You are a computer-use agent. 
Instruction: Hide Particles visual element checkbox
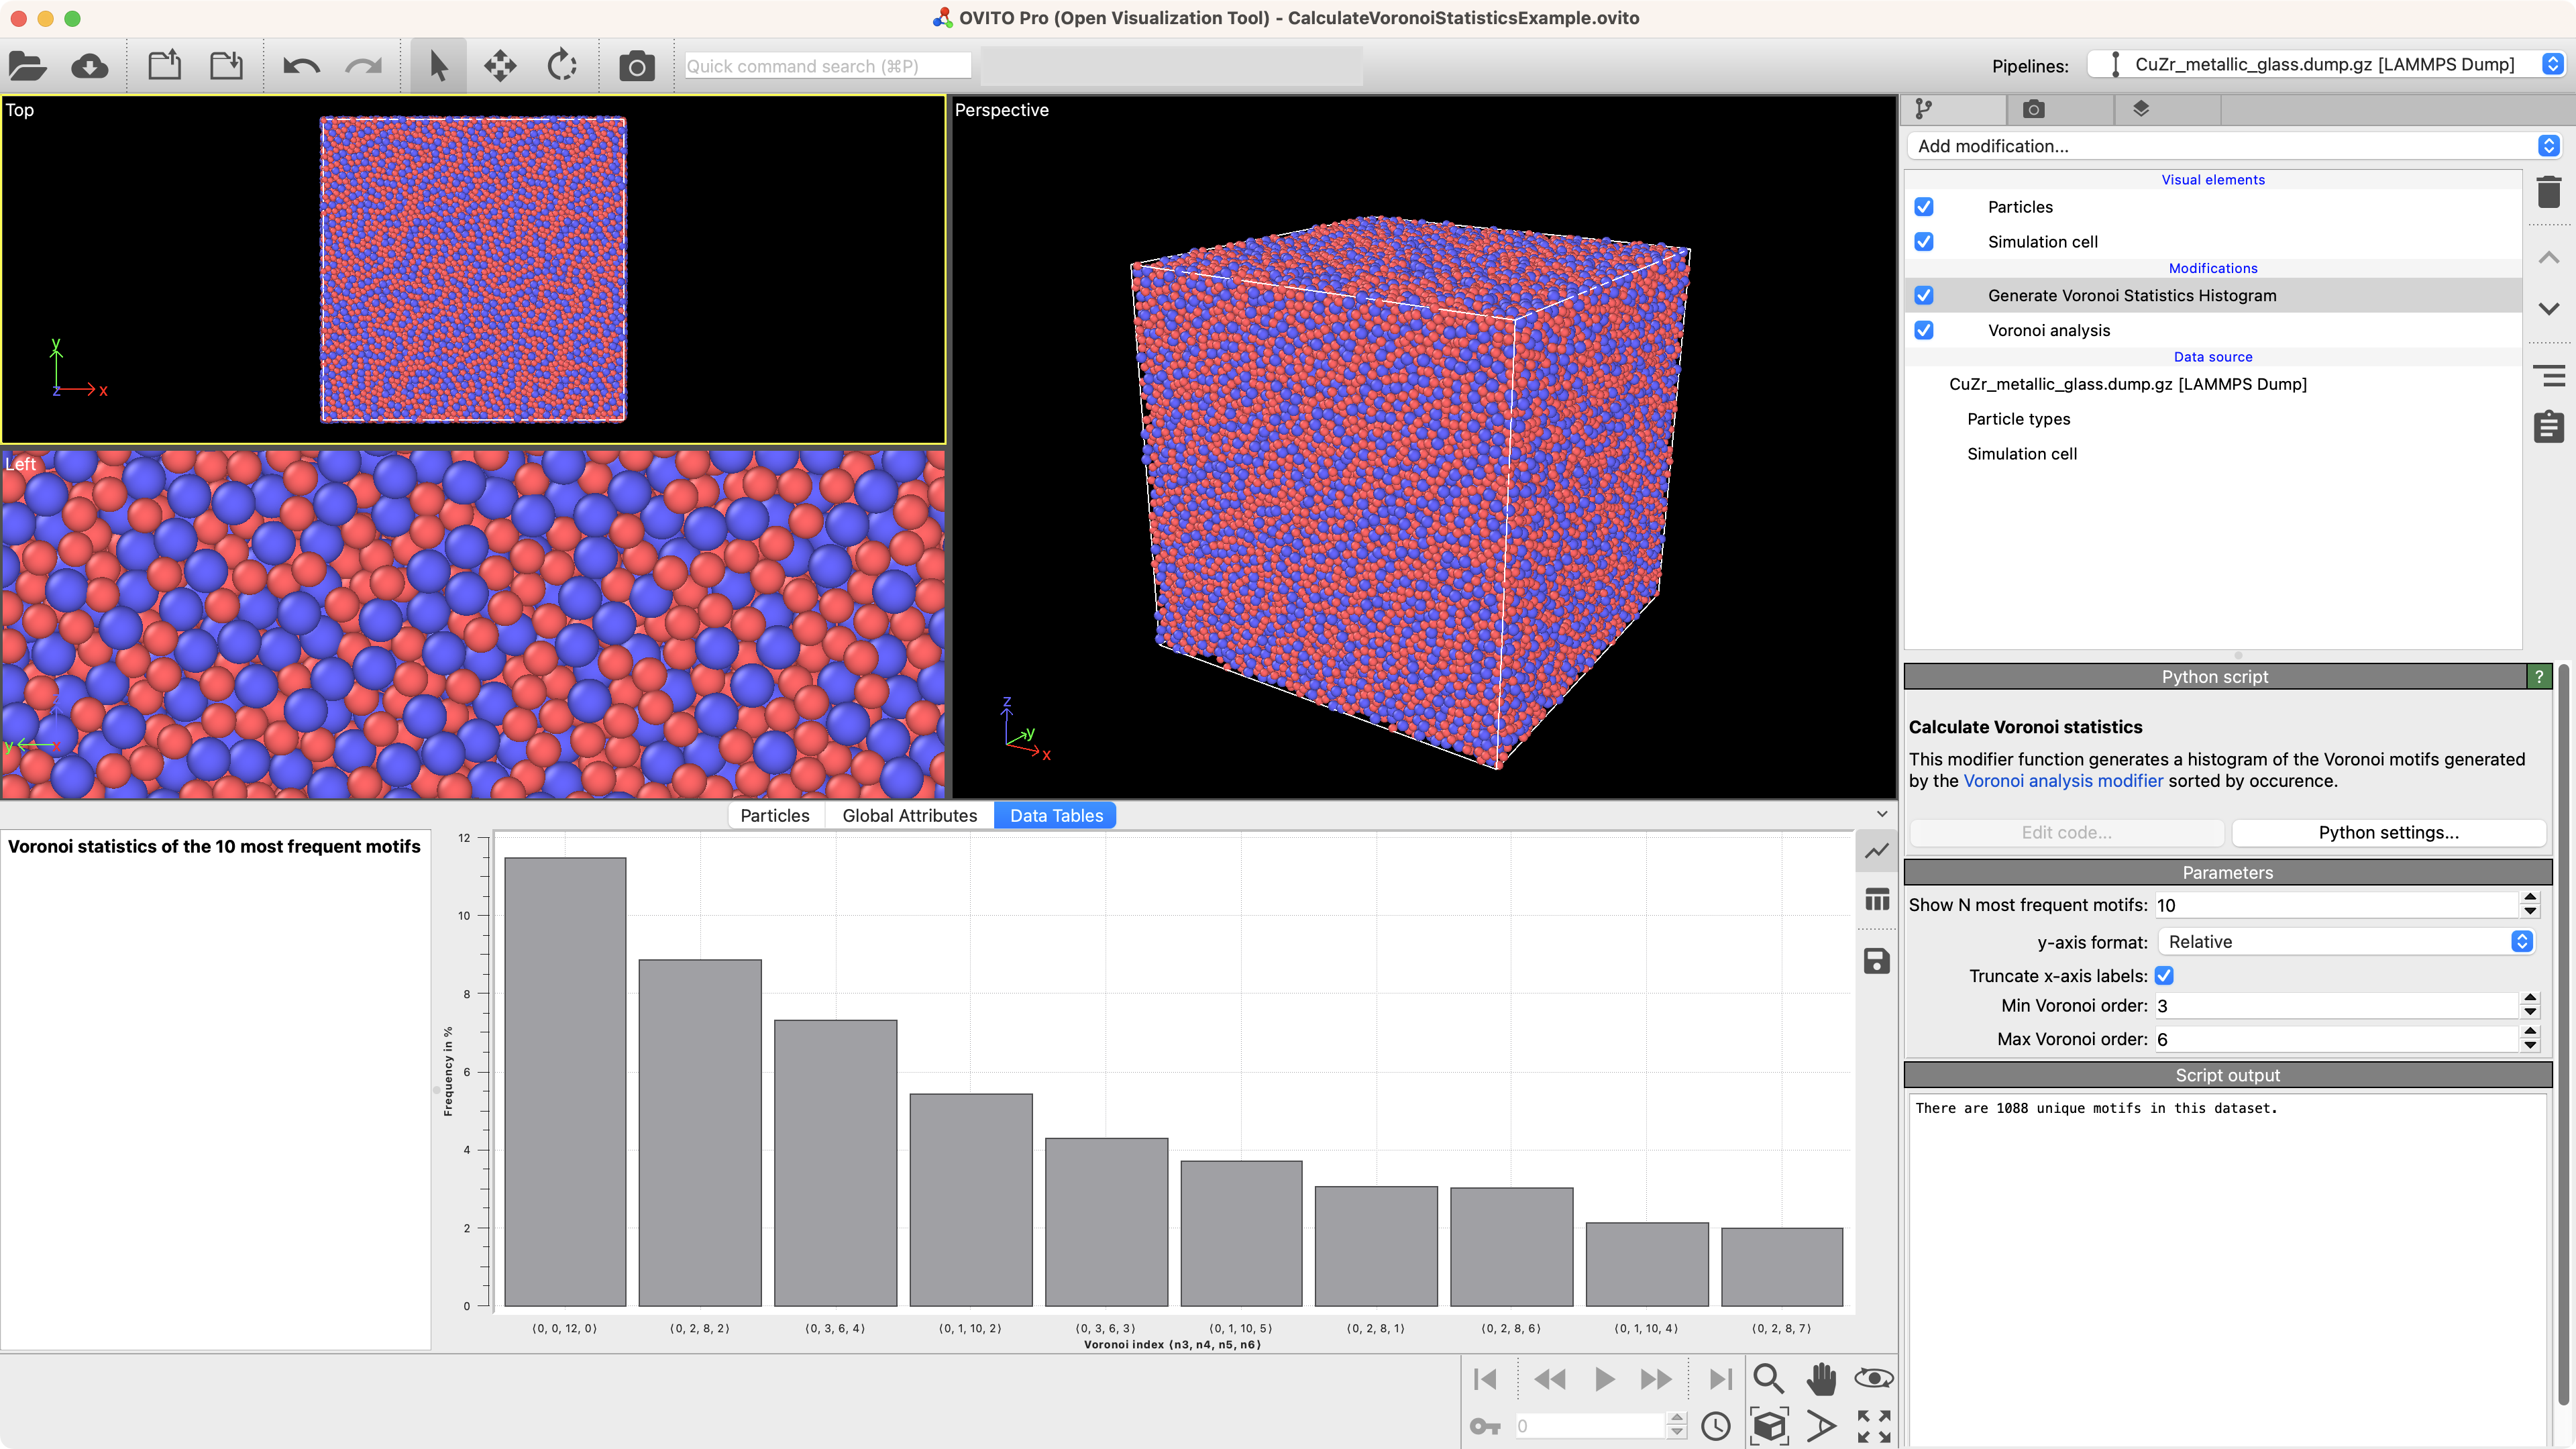click(1924, 207)
